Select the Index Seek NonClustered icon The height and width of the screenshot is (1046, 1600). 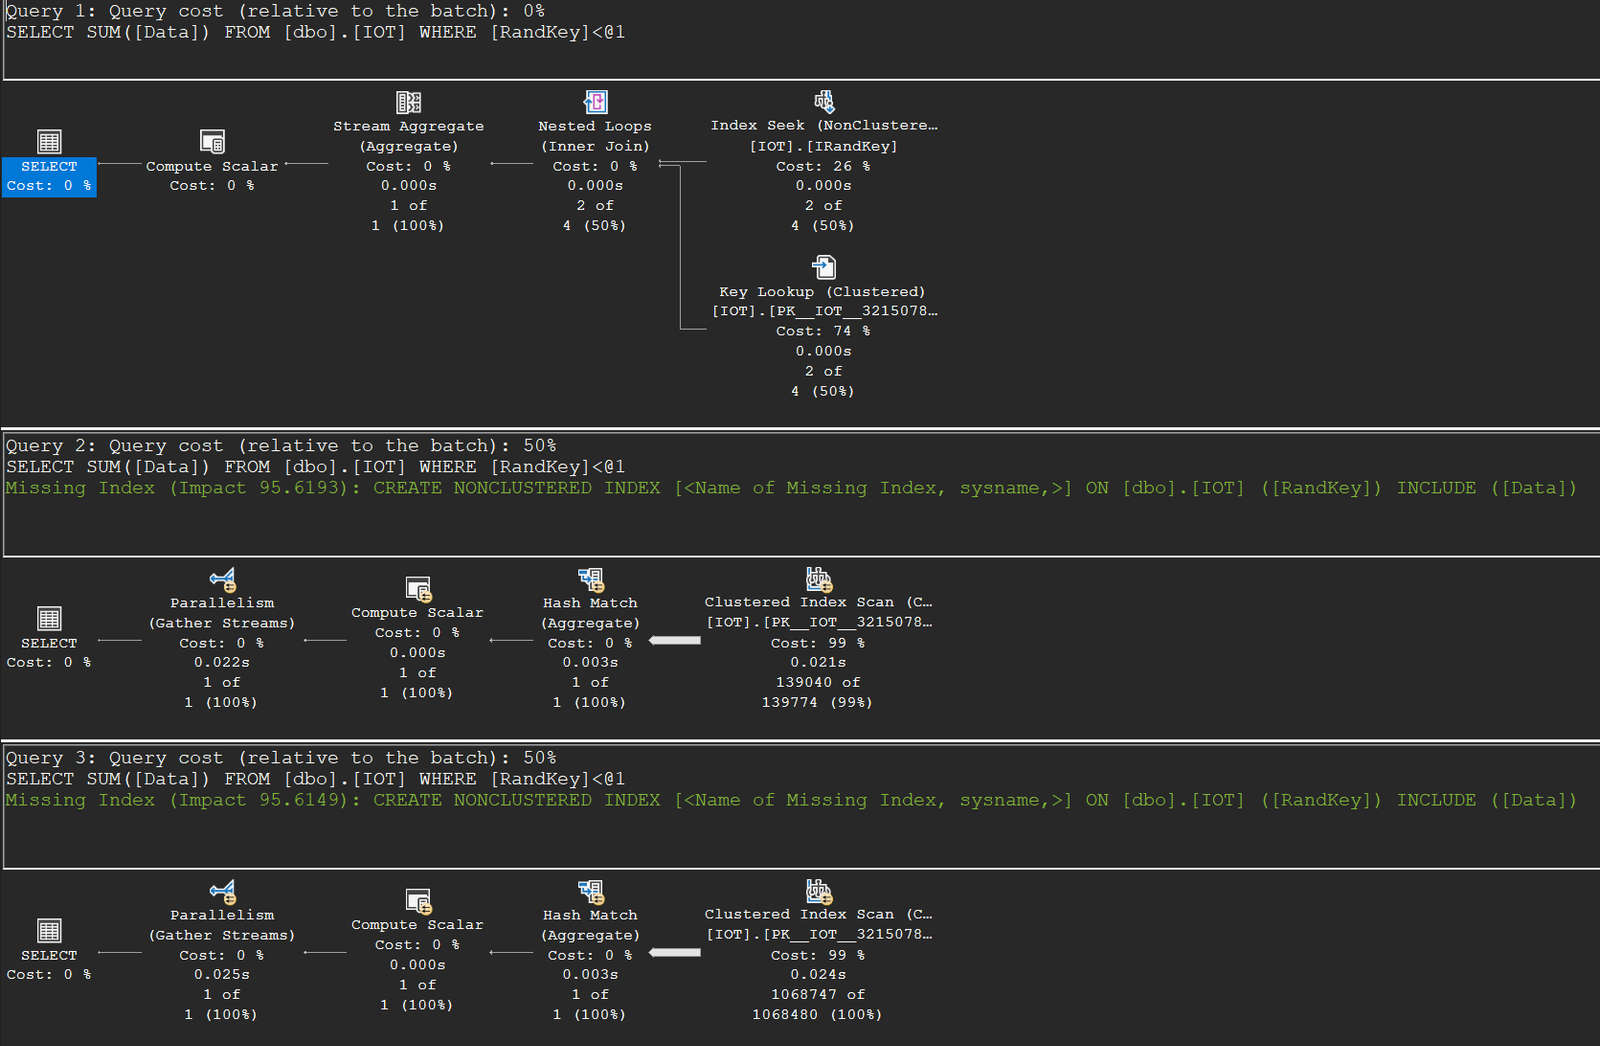click(824, 101)
